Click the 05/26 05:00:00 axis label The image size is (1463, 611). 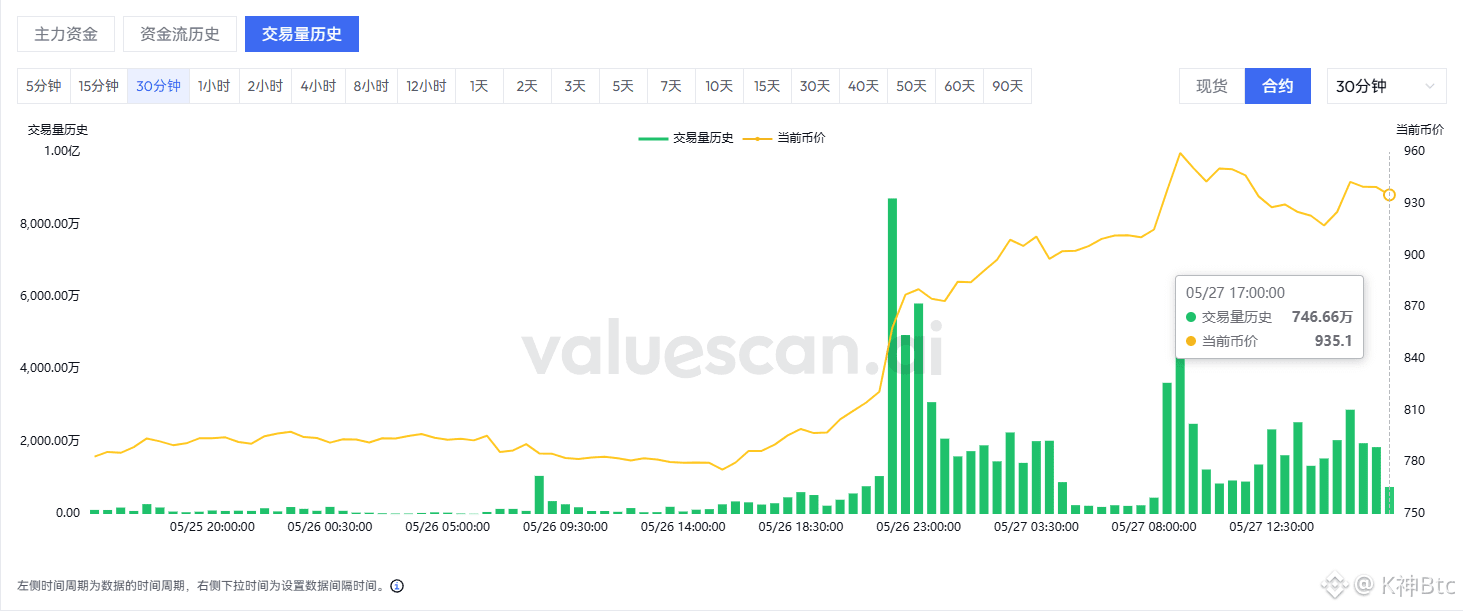tap(448, 526)
